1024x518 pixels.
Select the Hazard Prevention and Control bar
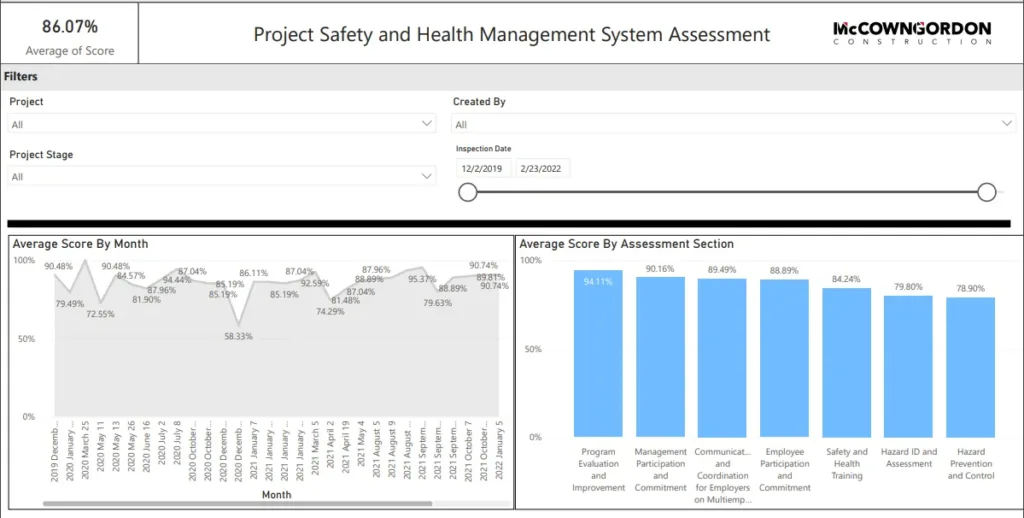point(970,367)
